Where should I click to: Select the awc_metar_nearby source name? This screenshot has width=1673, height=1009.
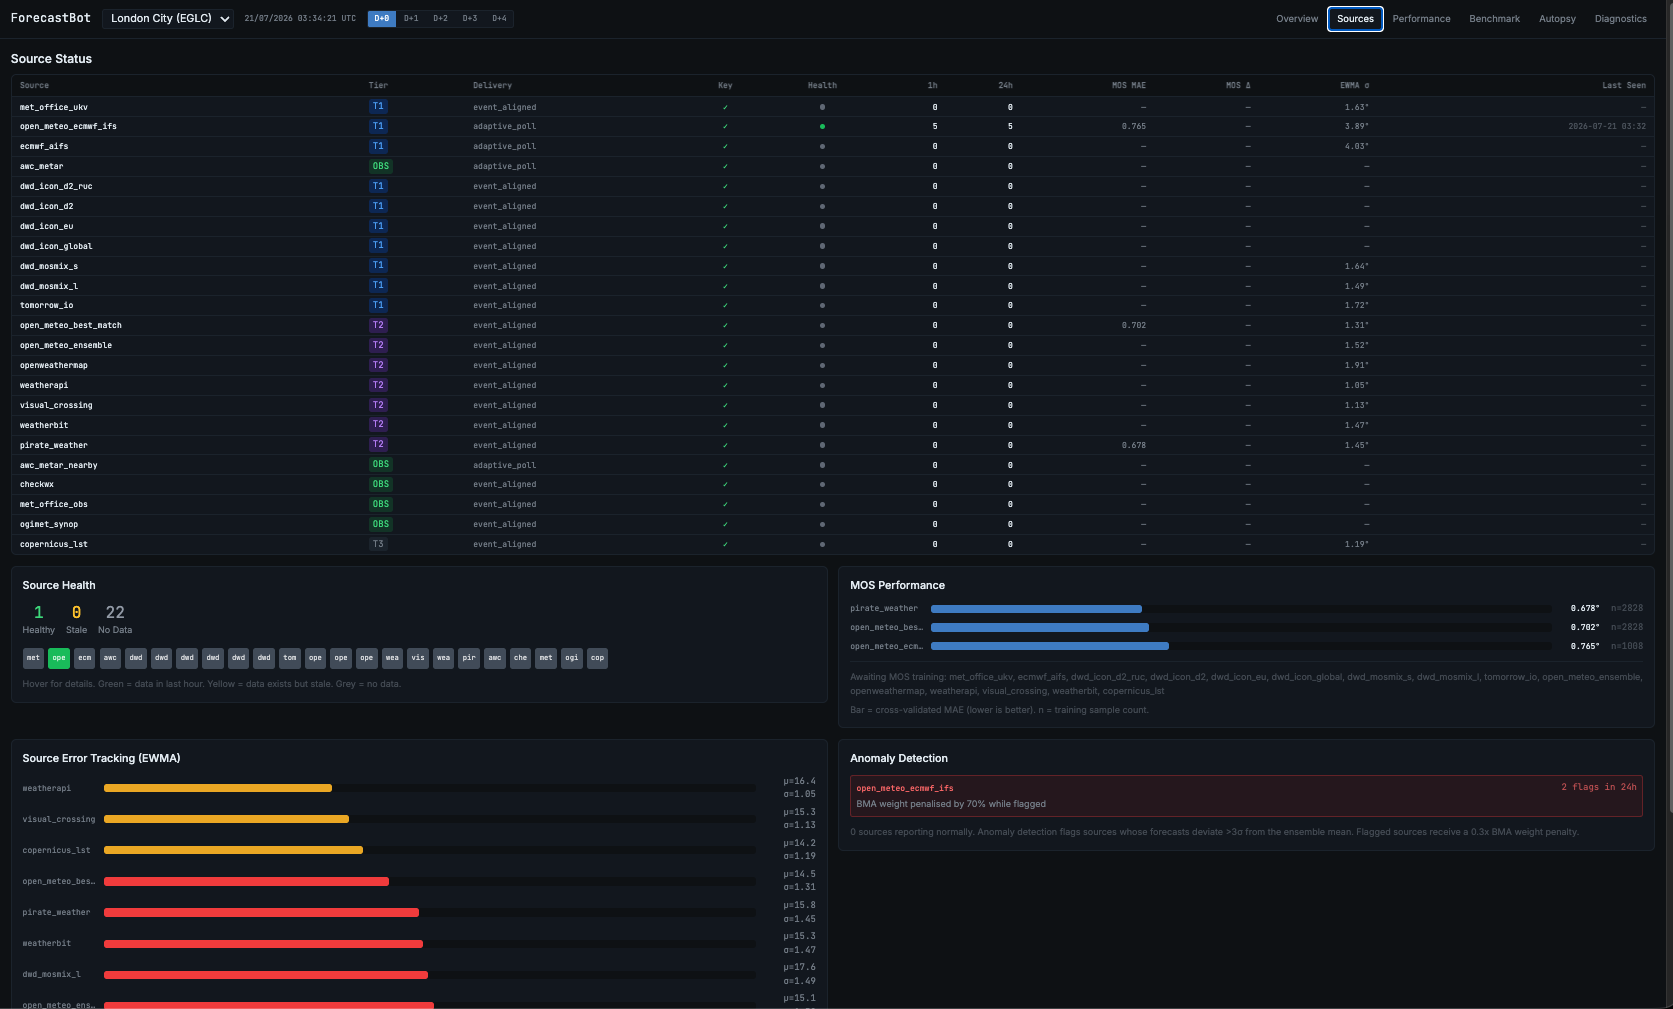click(x=59, y=465)
